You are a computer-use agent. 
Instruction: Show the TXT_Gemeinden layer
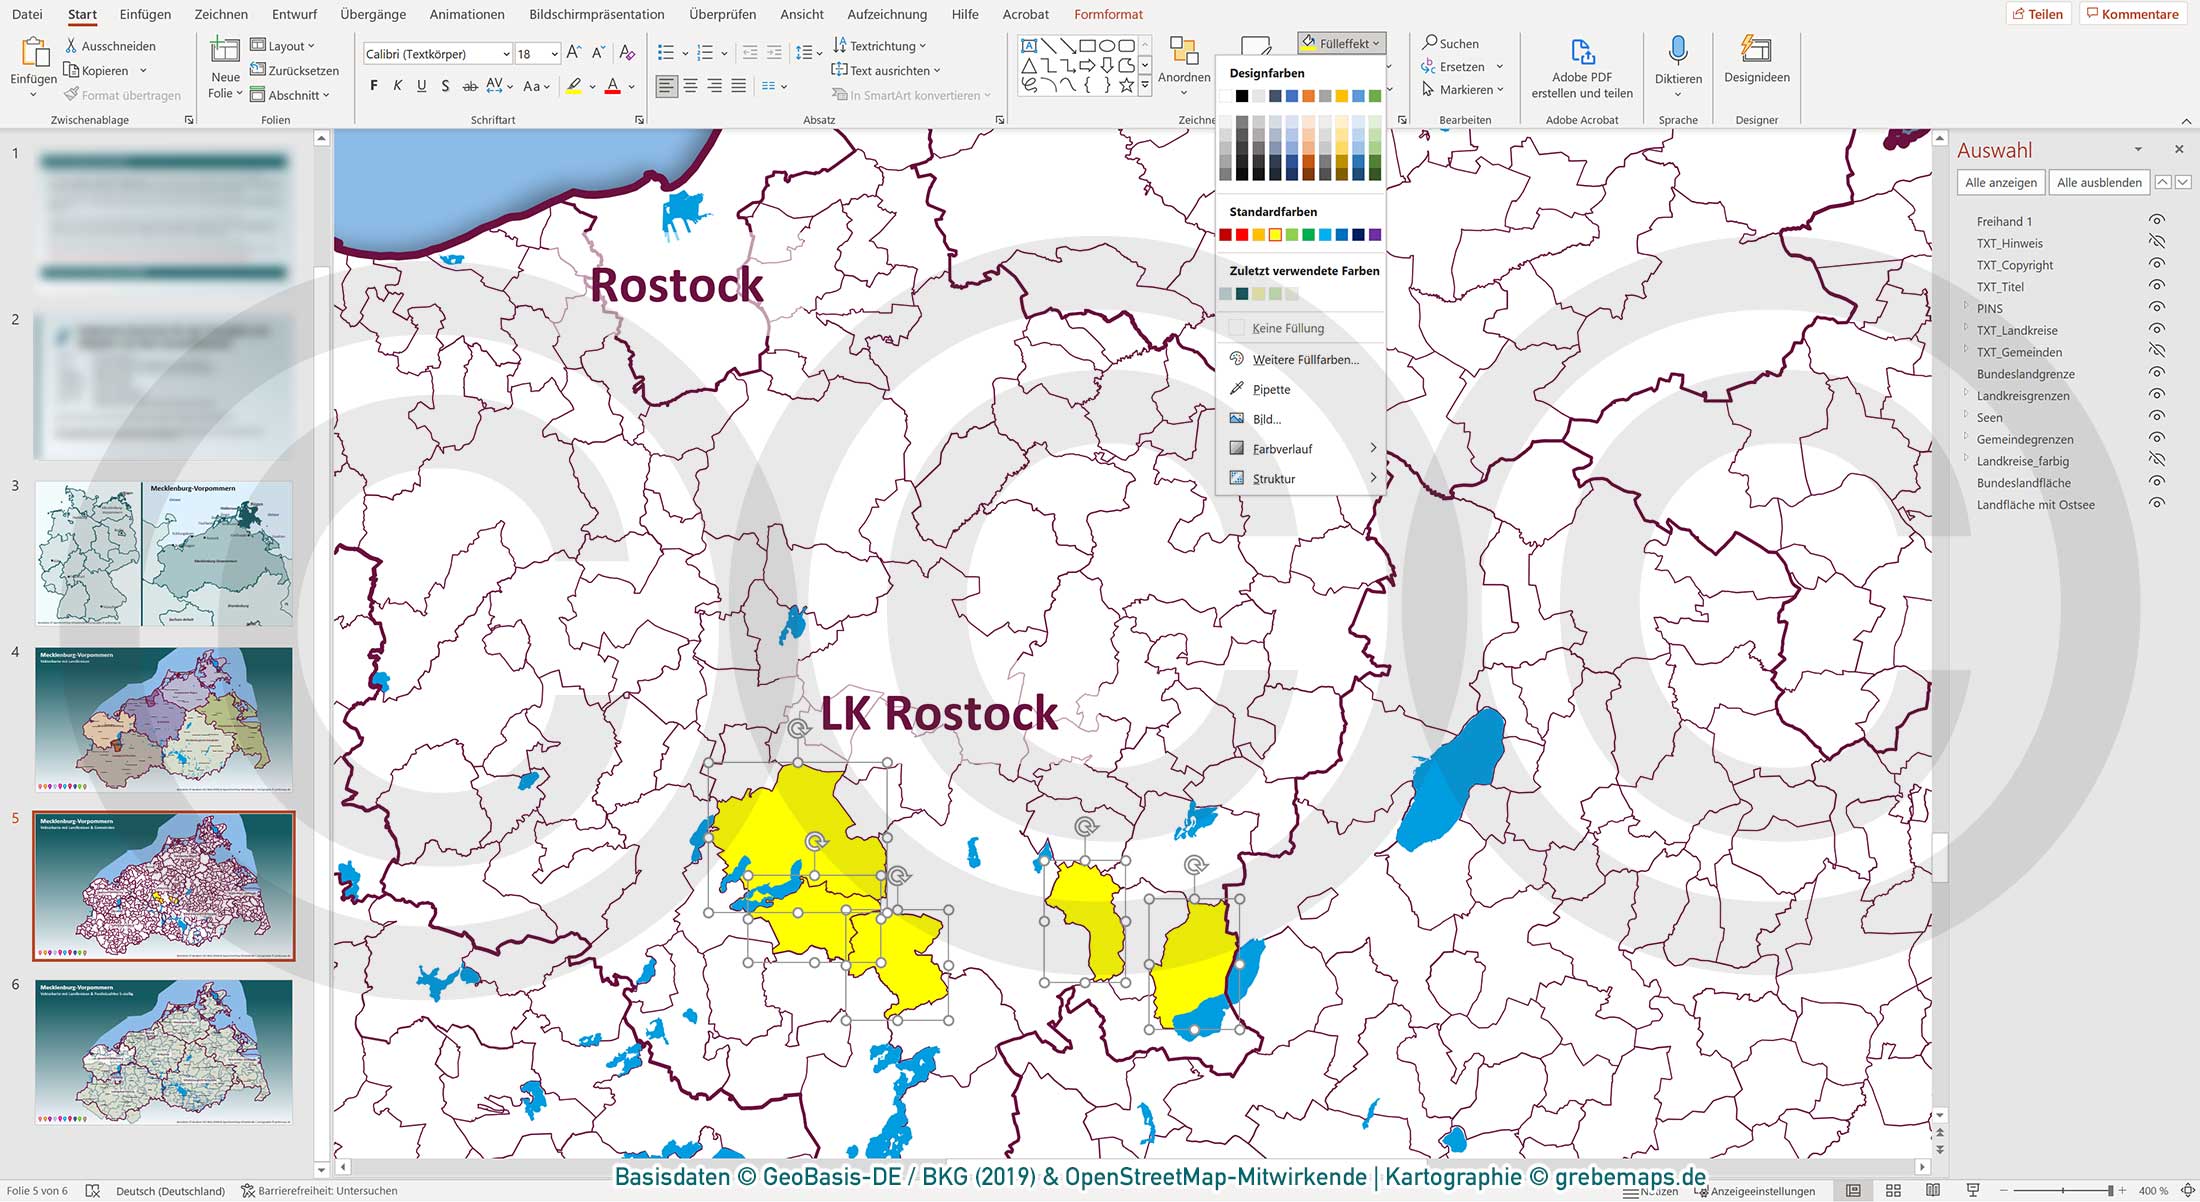pos(2157,352)
